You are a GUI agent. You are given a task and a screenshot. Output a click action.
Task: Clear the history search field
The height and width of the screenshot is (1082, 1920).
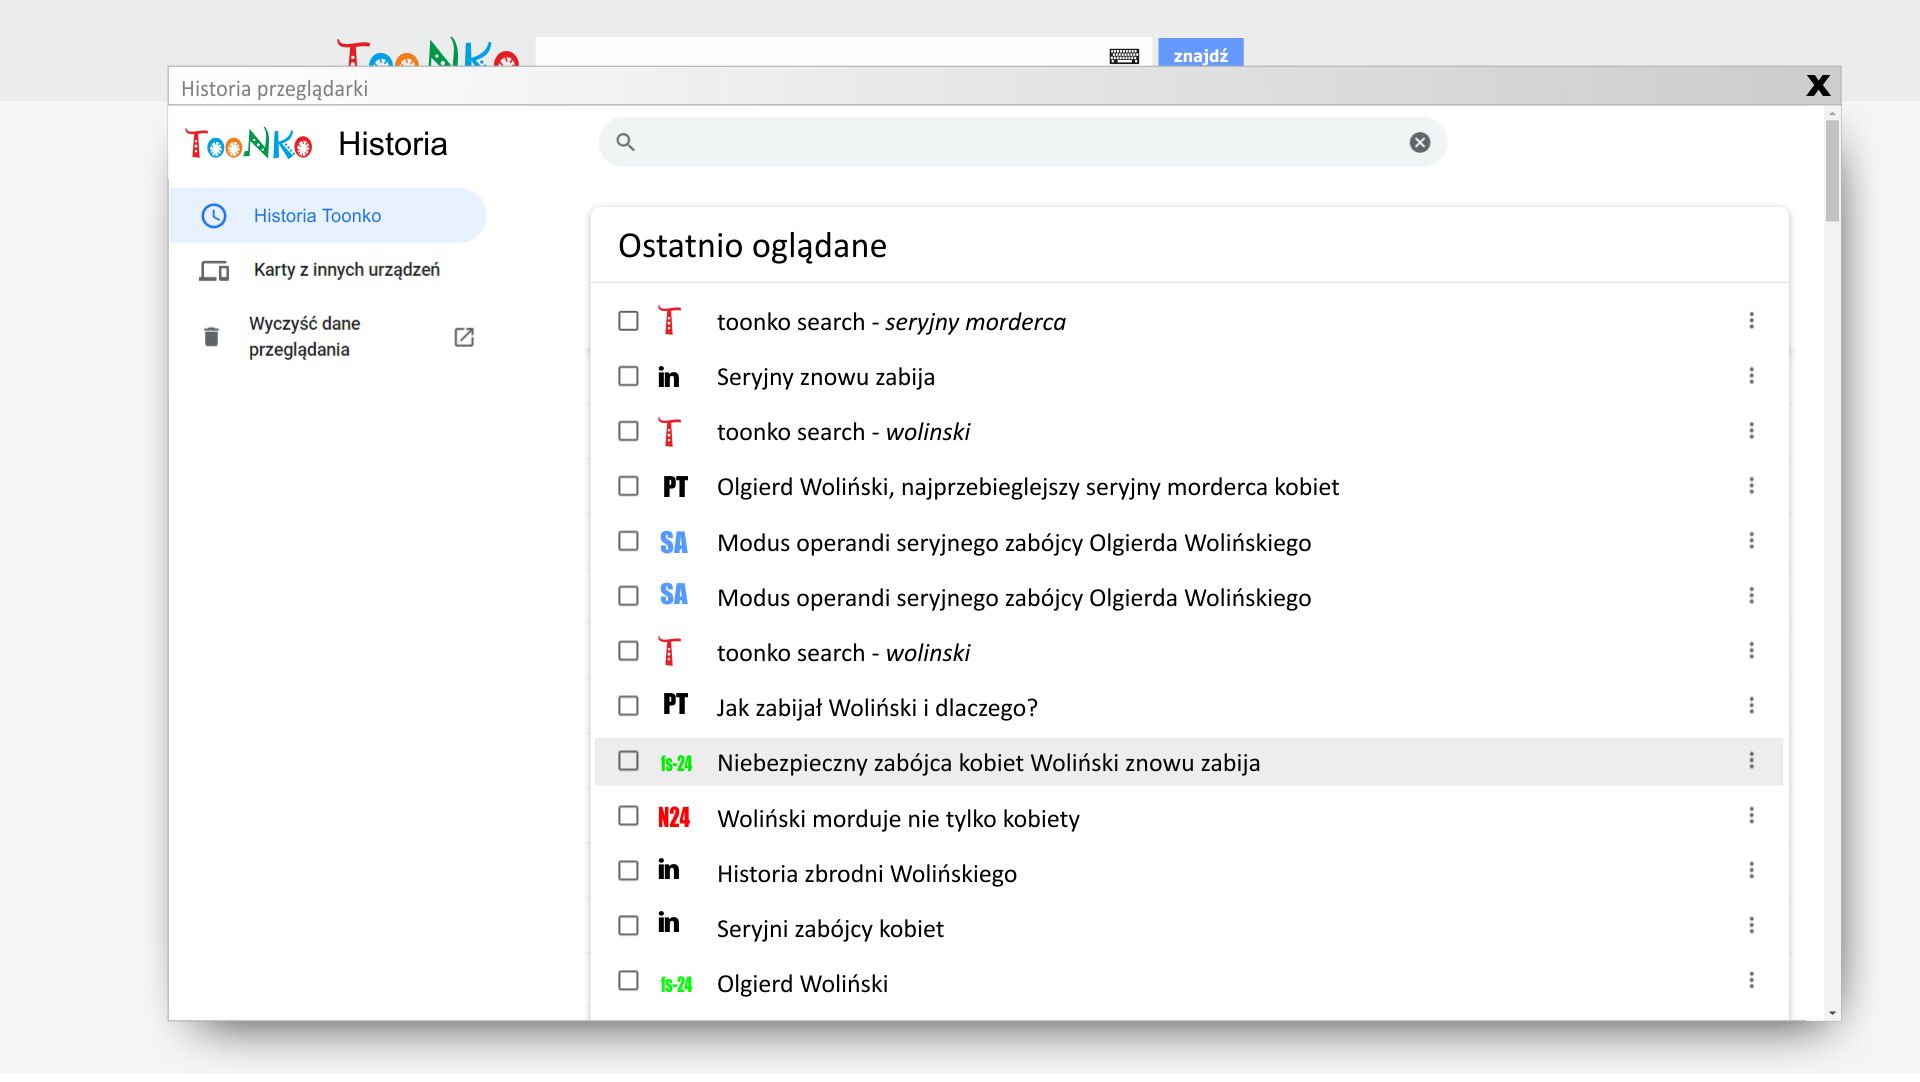pyautogui.click(x=1419, y=142)
